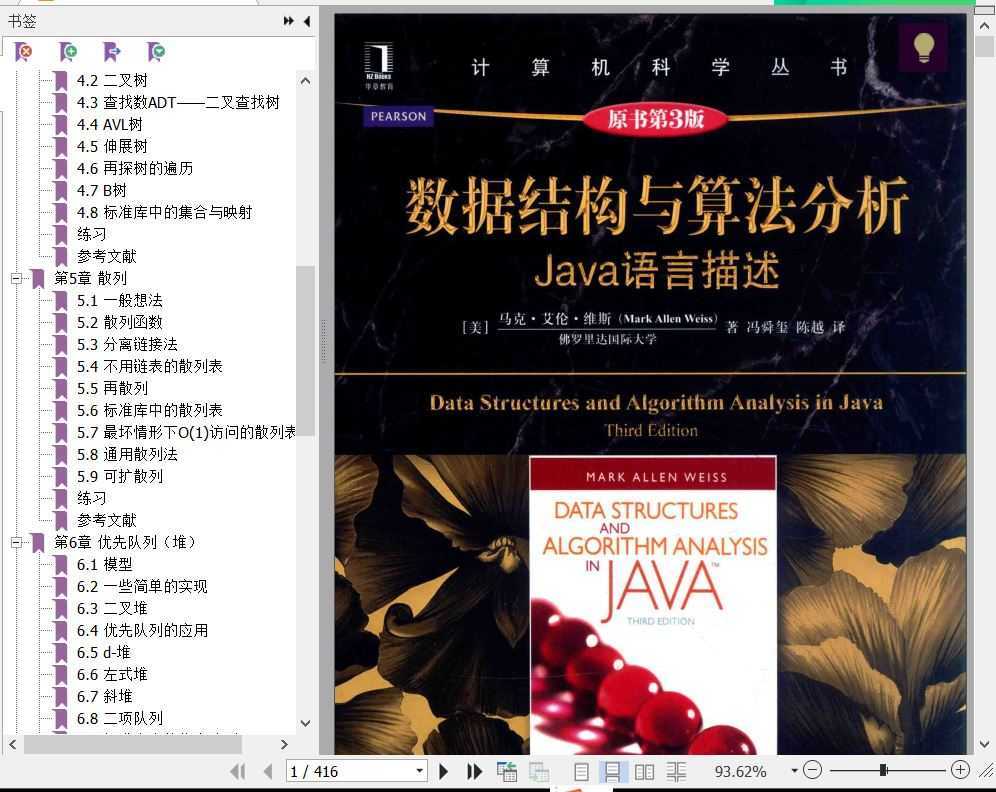This screenshot has width=996, height=792.
Task: Click the double-arrow expand icon in bookmarks header
Action: coord(288,21)
